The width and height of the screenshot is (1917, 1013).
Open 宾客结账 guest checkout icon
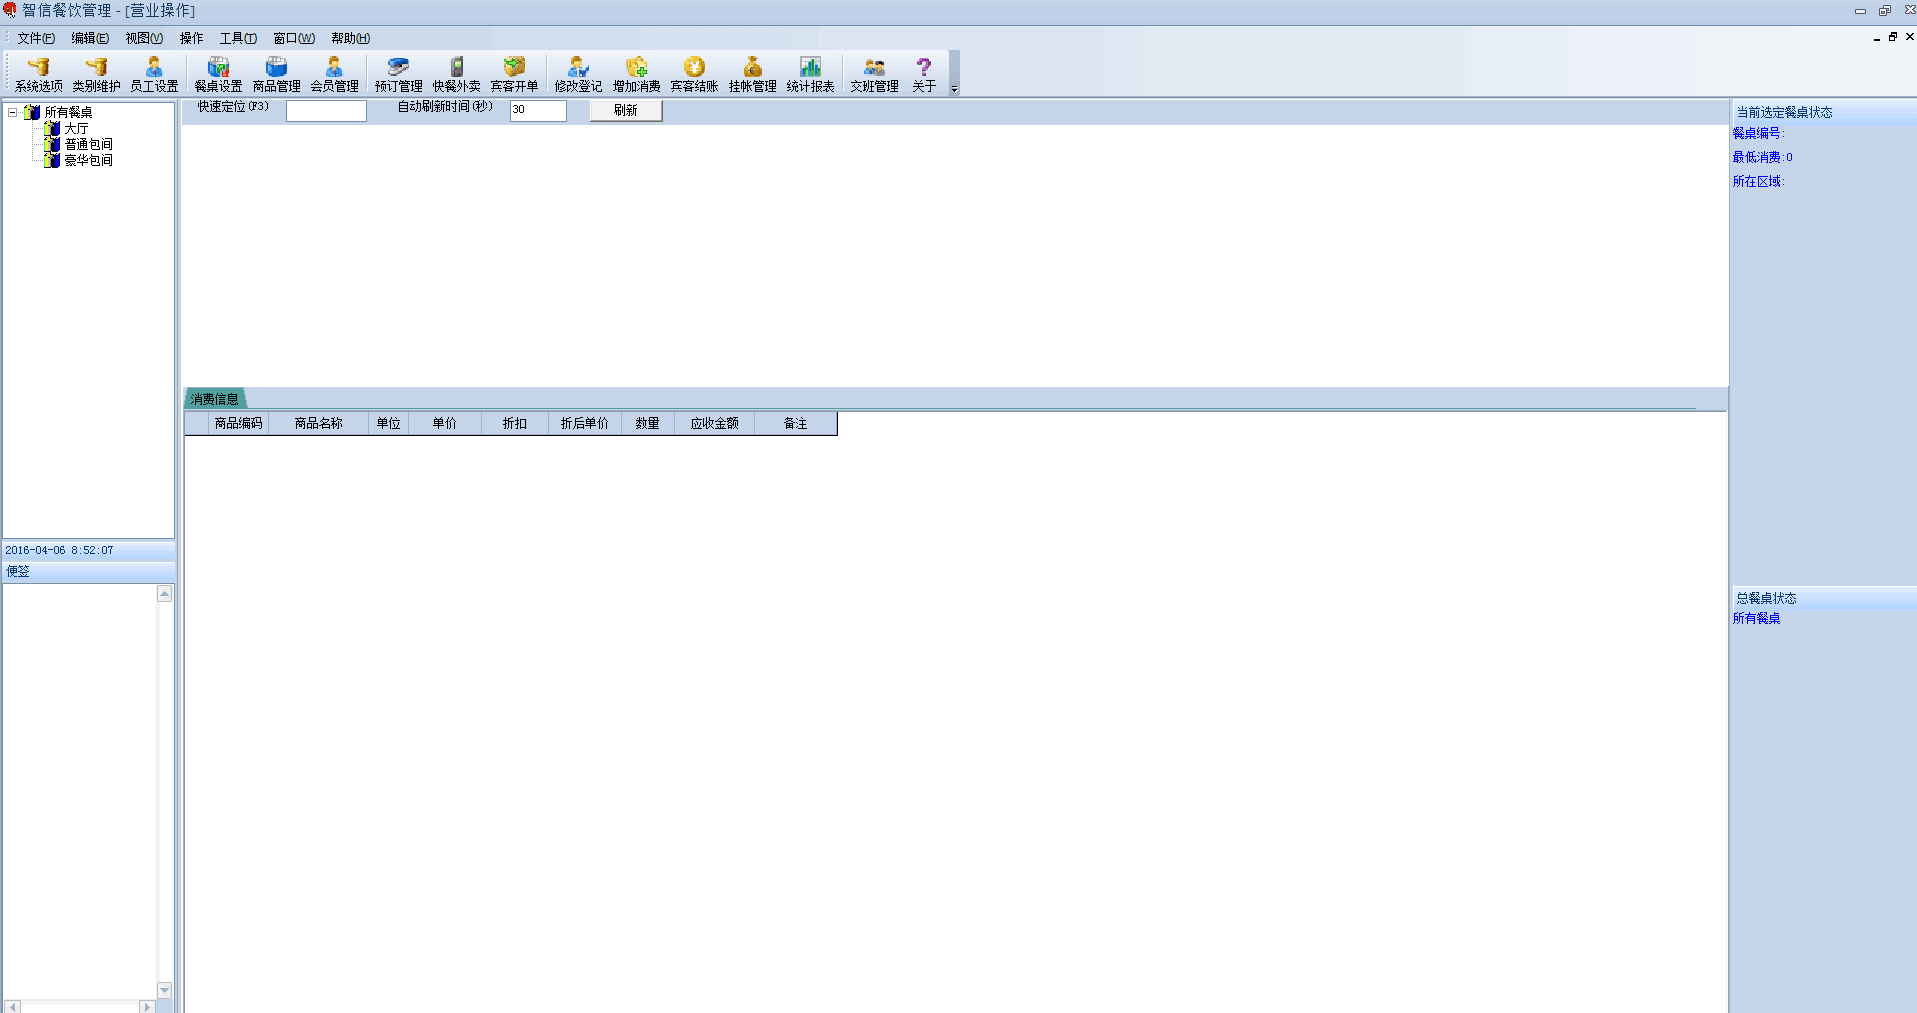coord(694,74)
